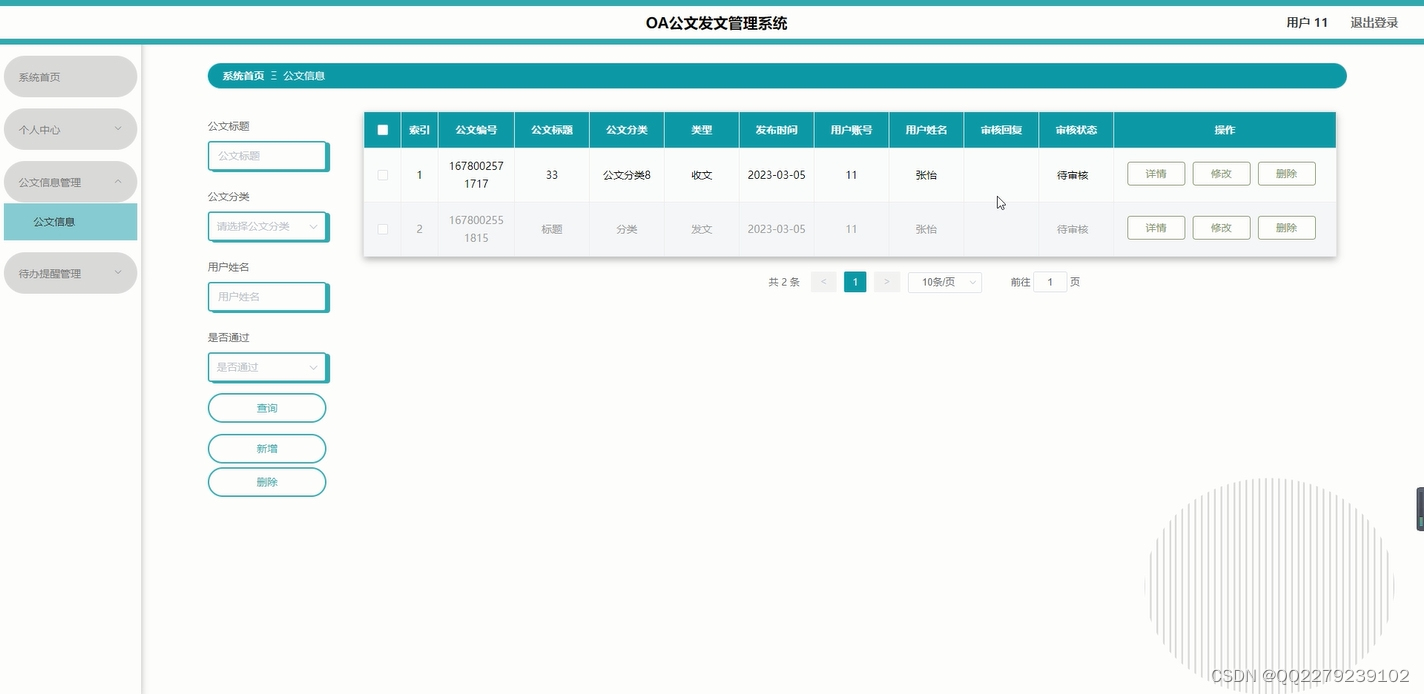Click the 查询 search button
The width and height of the screenshot is (1424, 694).
click(266, 407)
